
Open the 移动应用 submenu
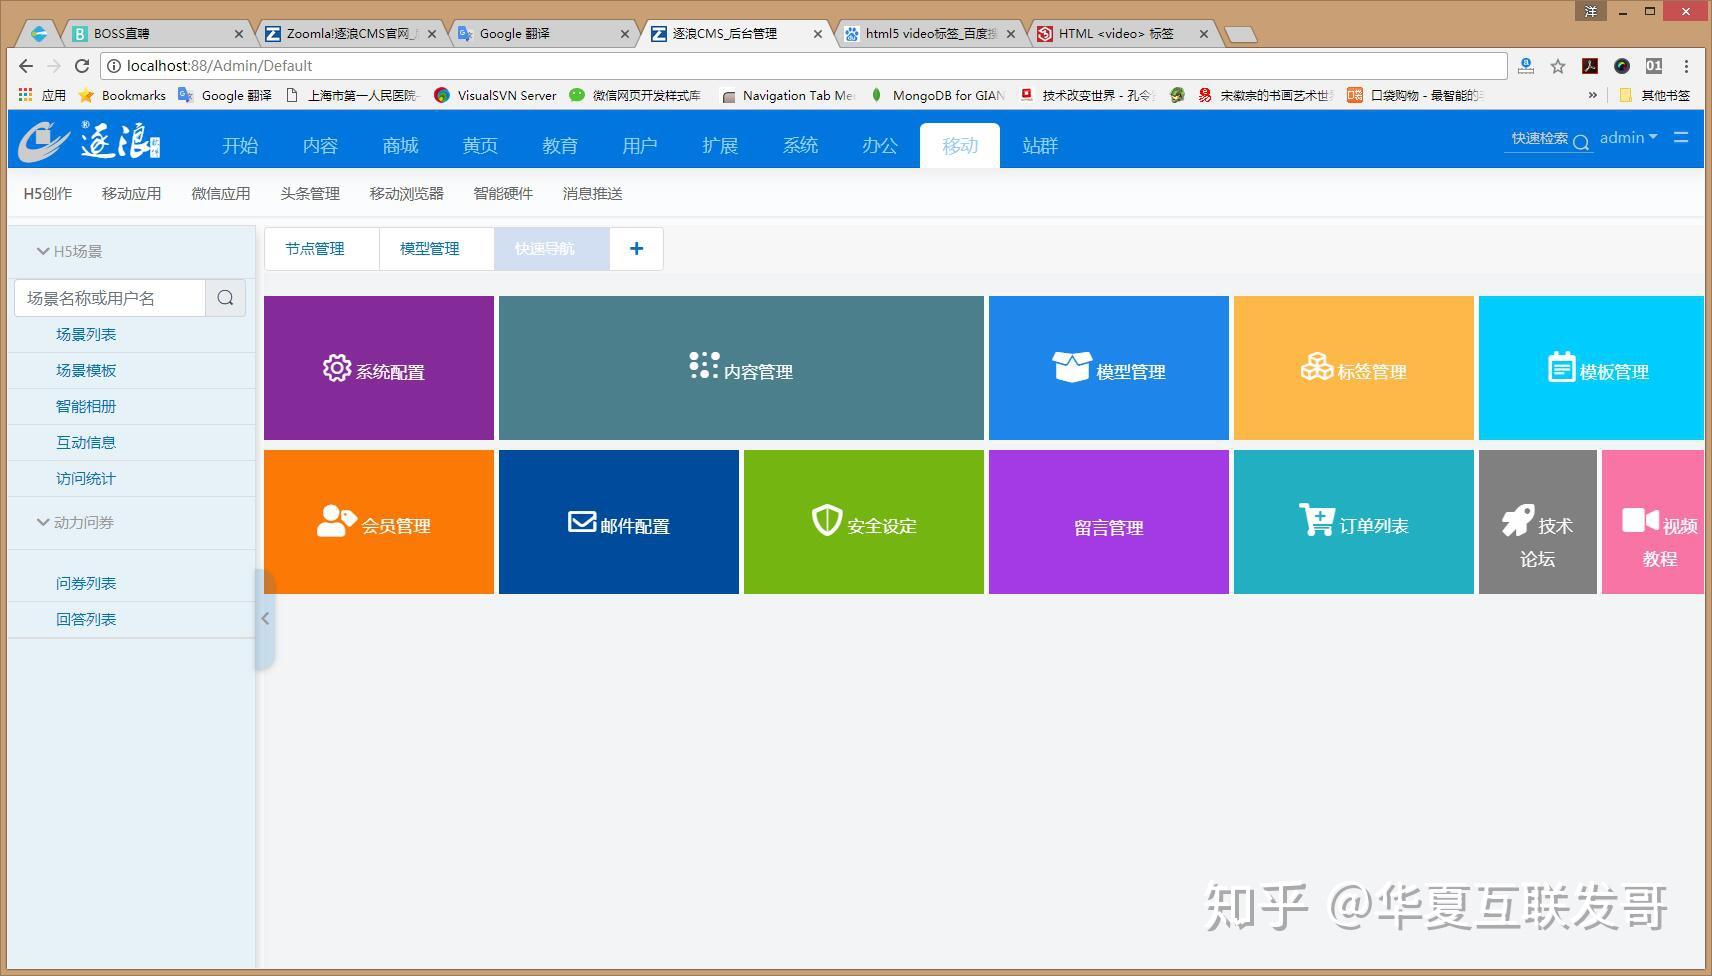[x=131, y=194]
